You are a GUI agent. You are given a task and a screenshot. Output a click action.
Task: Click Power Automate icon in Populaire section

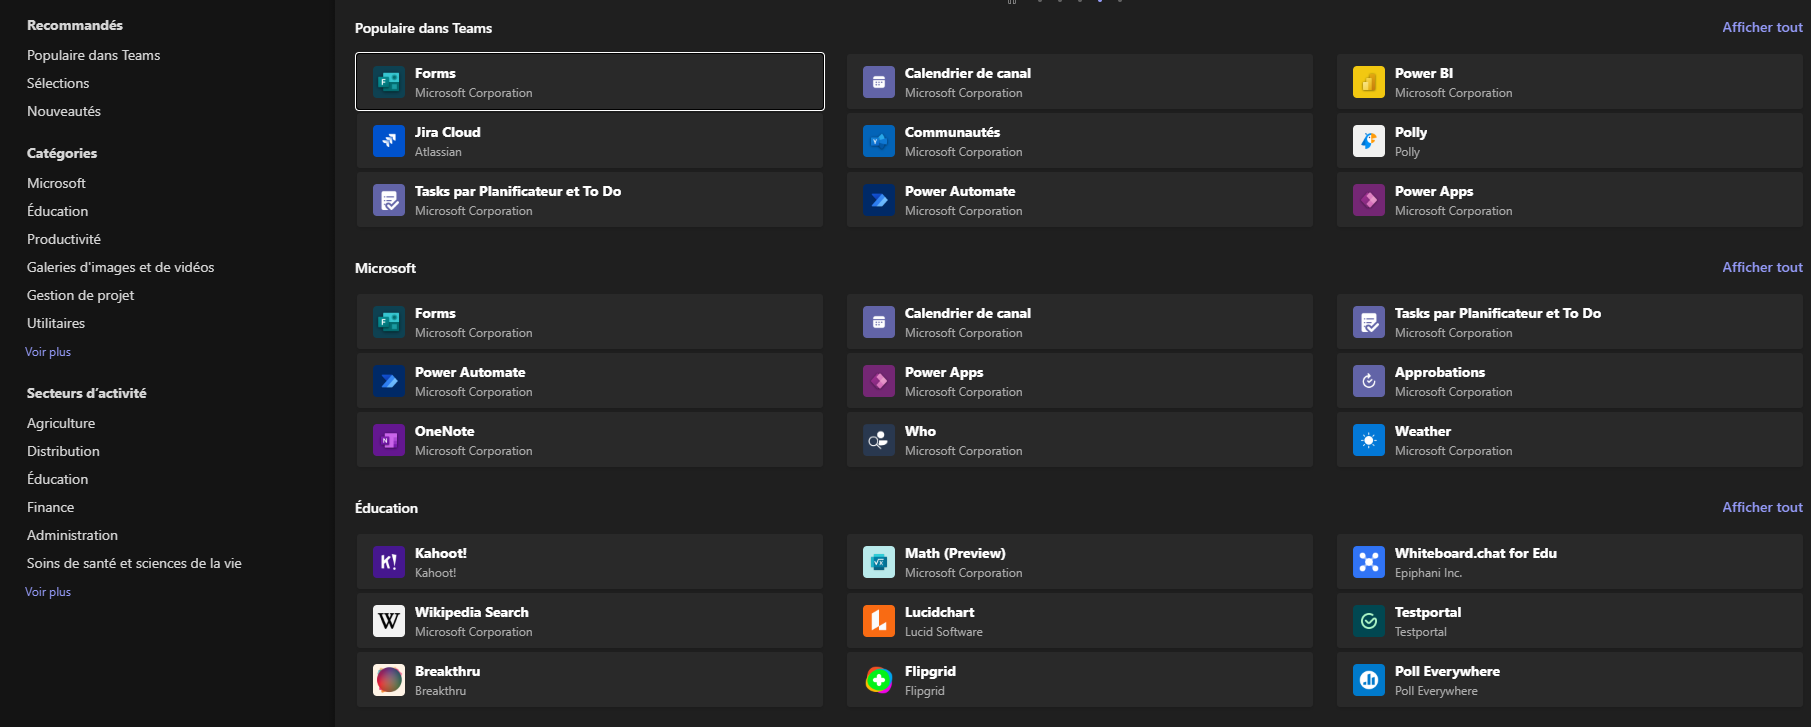click(x=879, y=200)
